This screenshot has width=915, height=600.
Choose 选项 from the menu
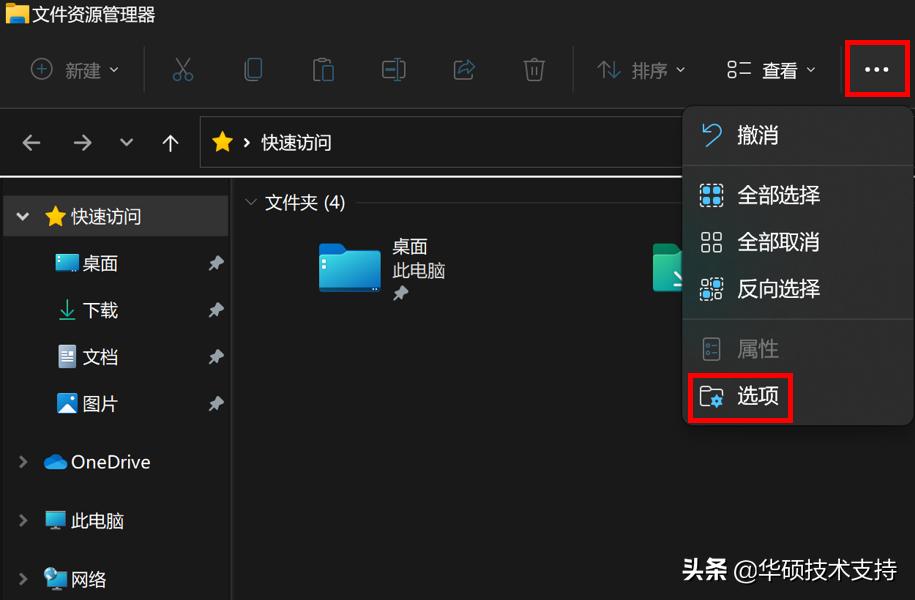coord(740,397)
